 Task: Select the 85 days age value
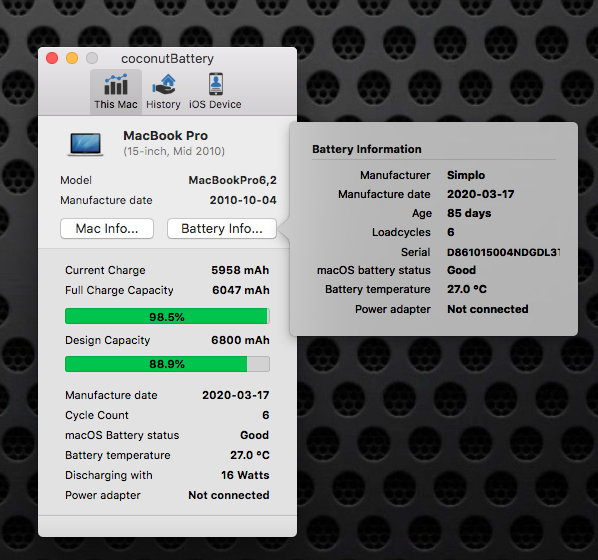469,213
